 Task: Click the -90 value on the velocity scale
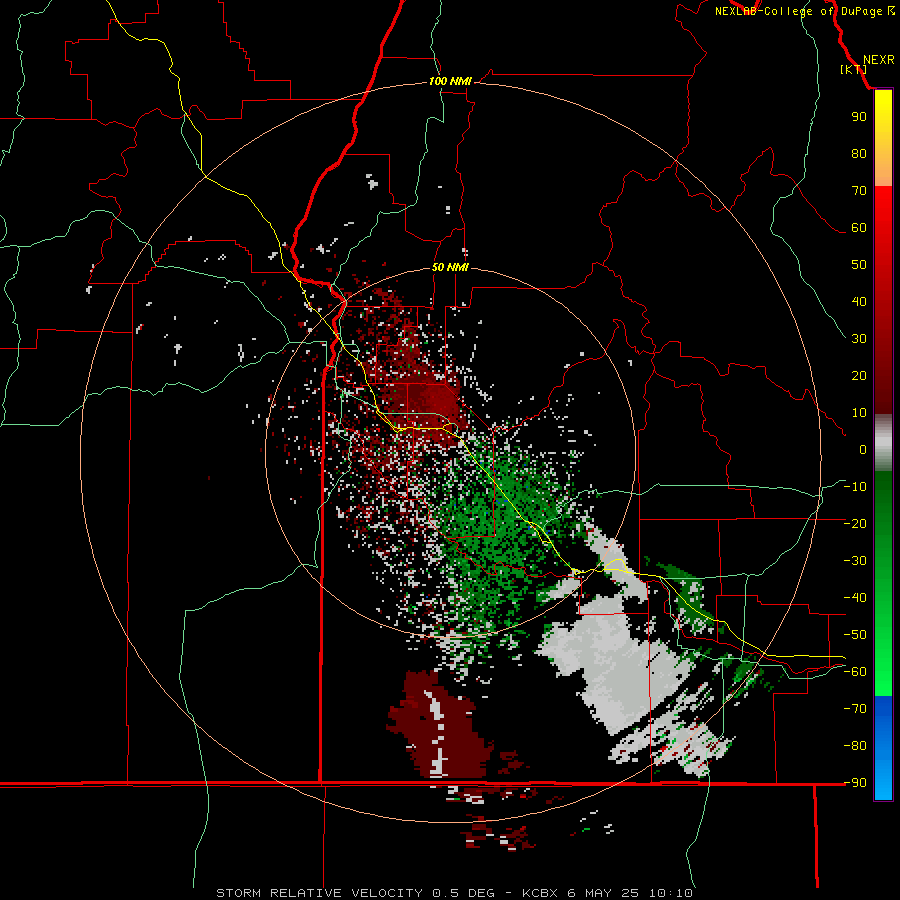point(855,782)
